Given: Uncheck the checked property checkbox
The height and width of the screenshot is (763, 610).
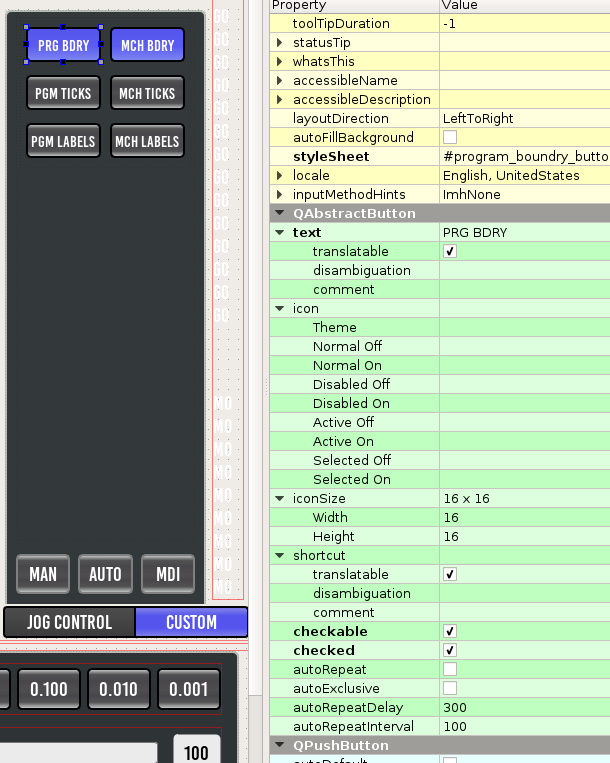Looking at the screenshot, I should (450, 650).
